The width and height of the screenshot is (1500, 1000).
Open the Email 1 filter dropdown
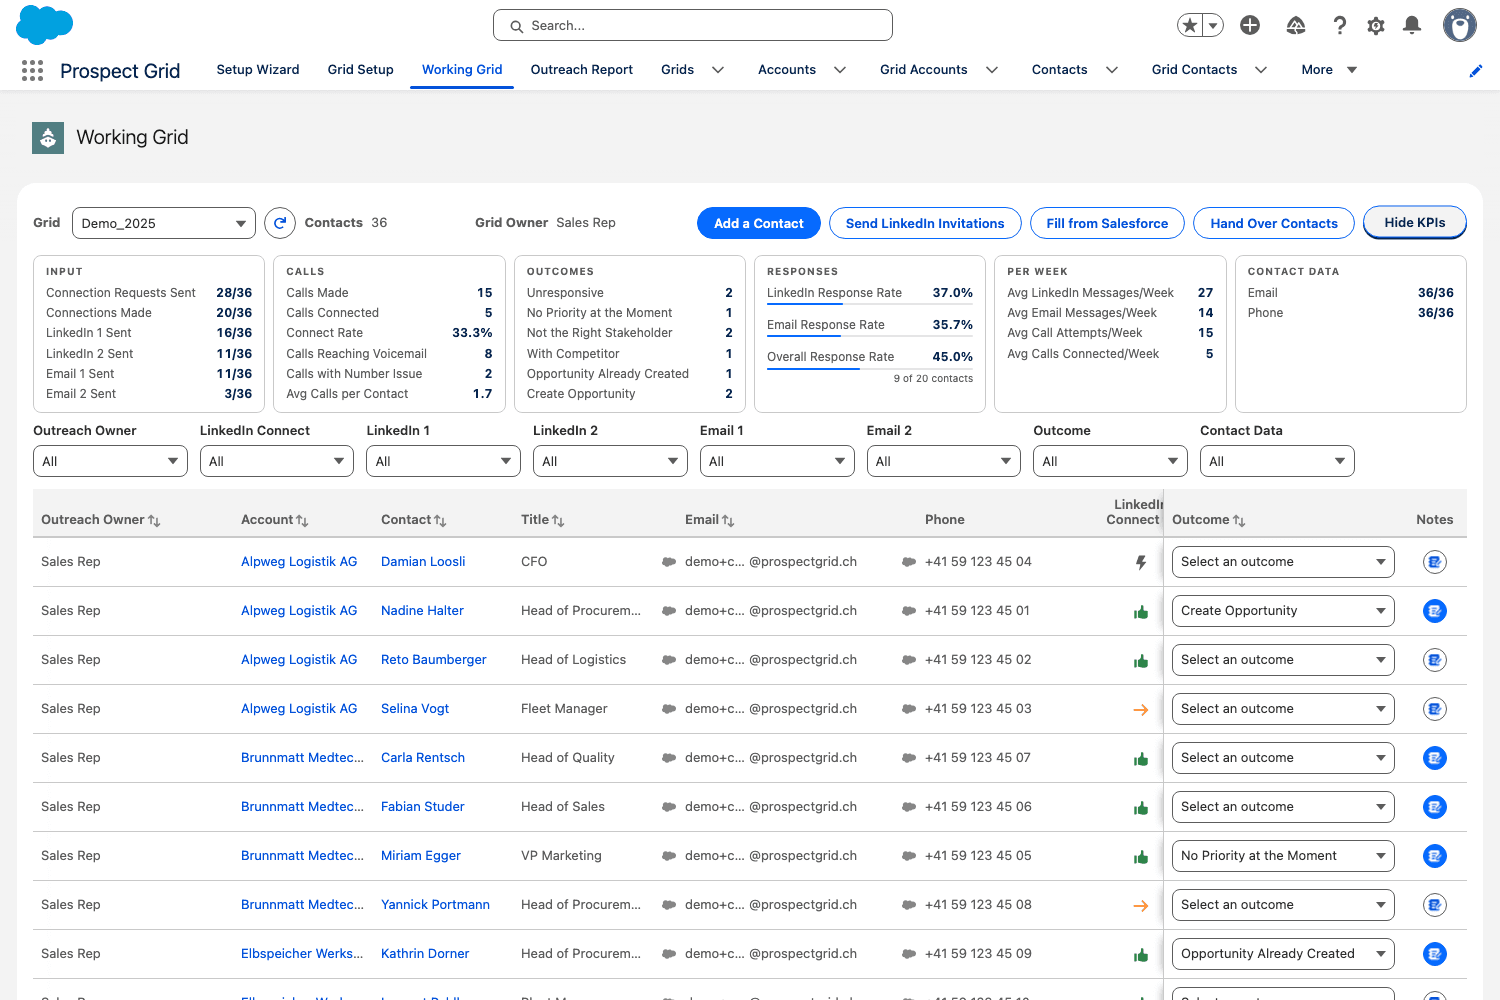coord(777,461)
